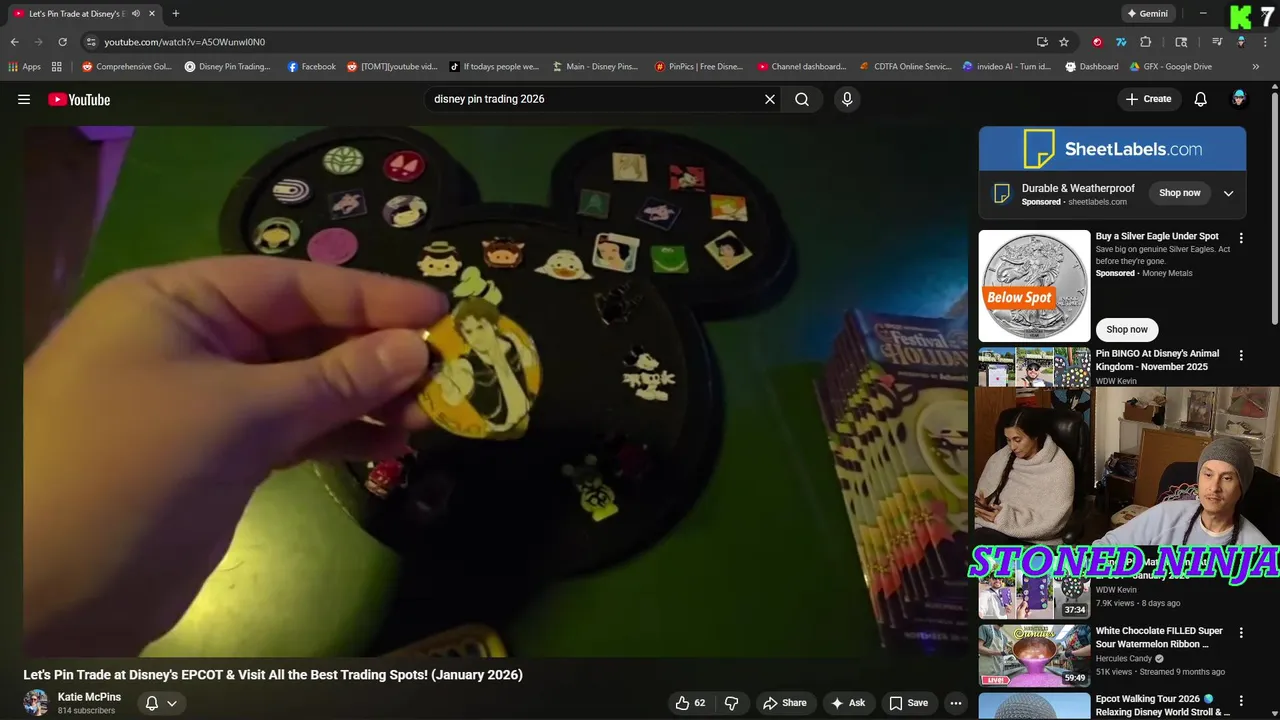Click Shop now on SheetLabels ad
This screenshot has width=1280, height=720.
(x=1180, y=193)
